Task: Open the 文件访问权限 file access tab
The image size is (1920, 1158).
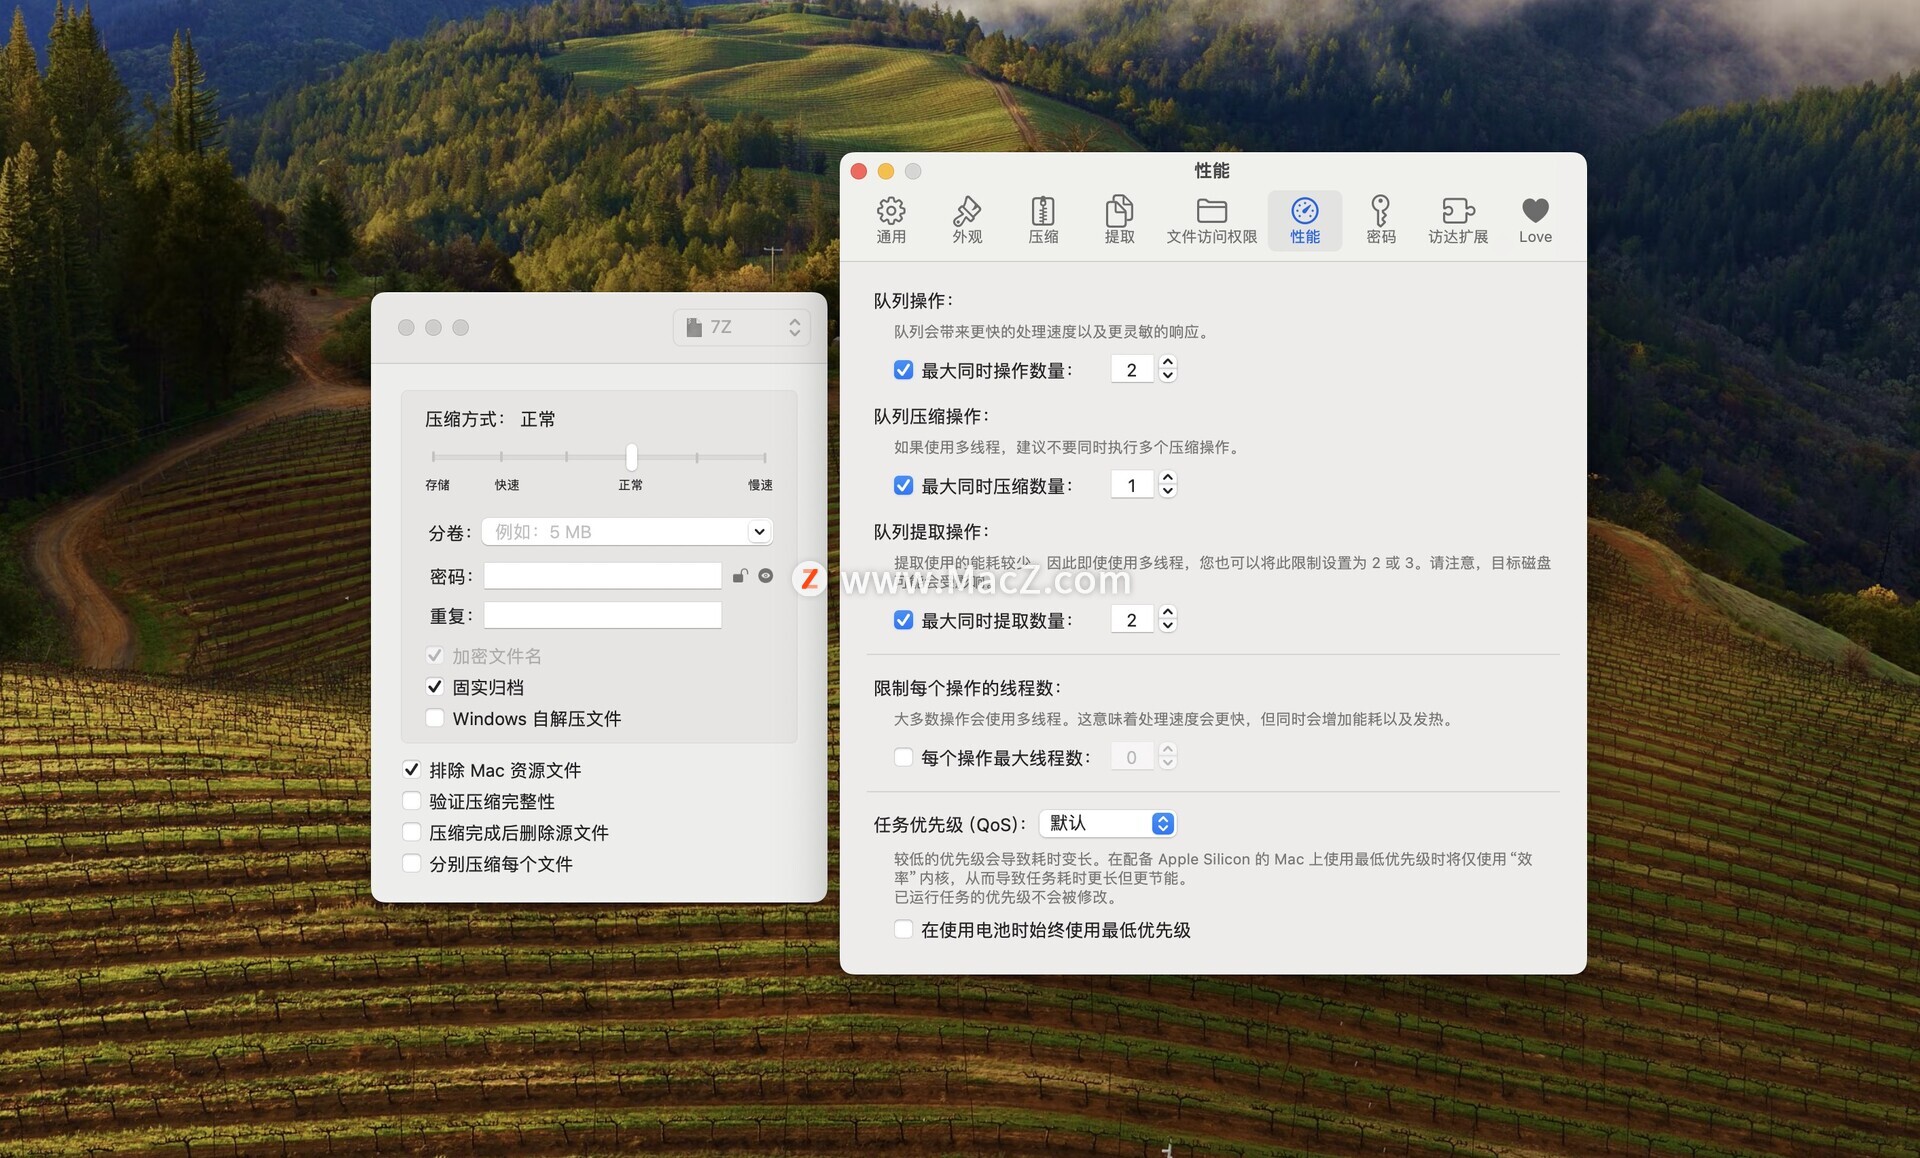Action: coord(1211,220)
